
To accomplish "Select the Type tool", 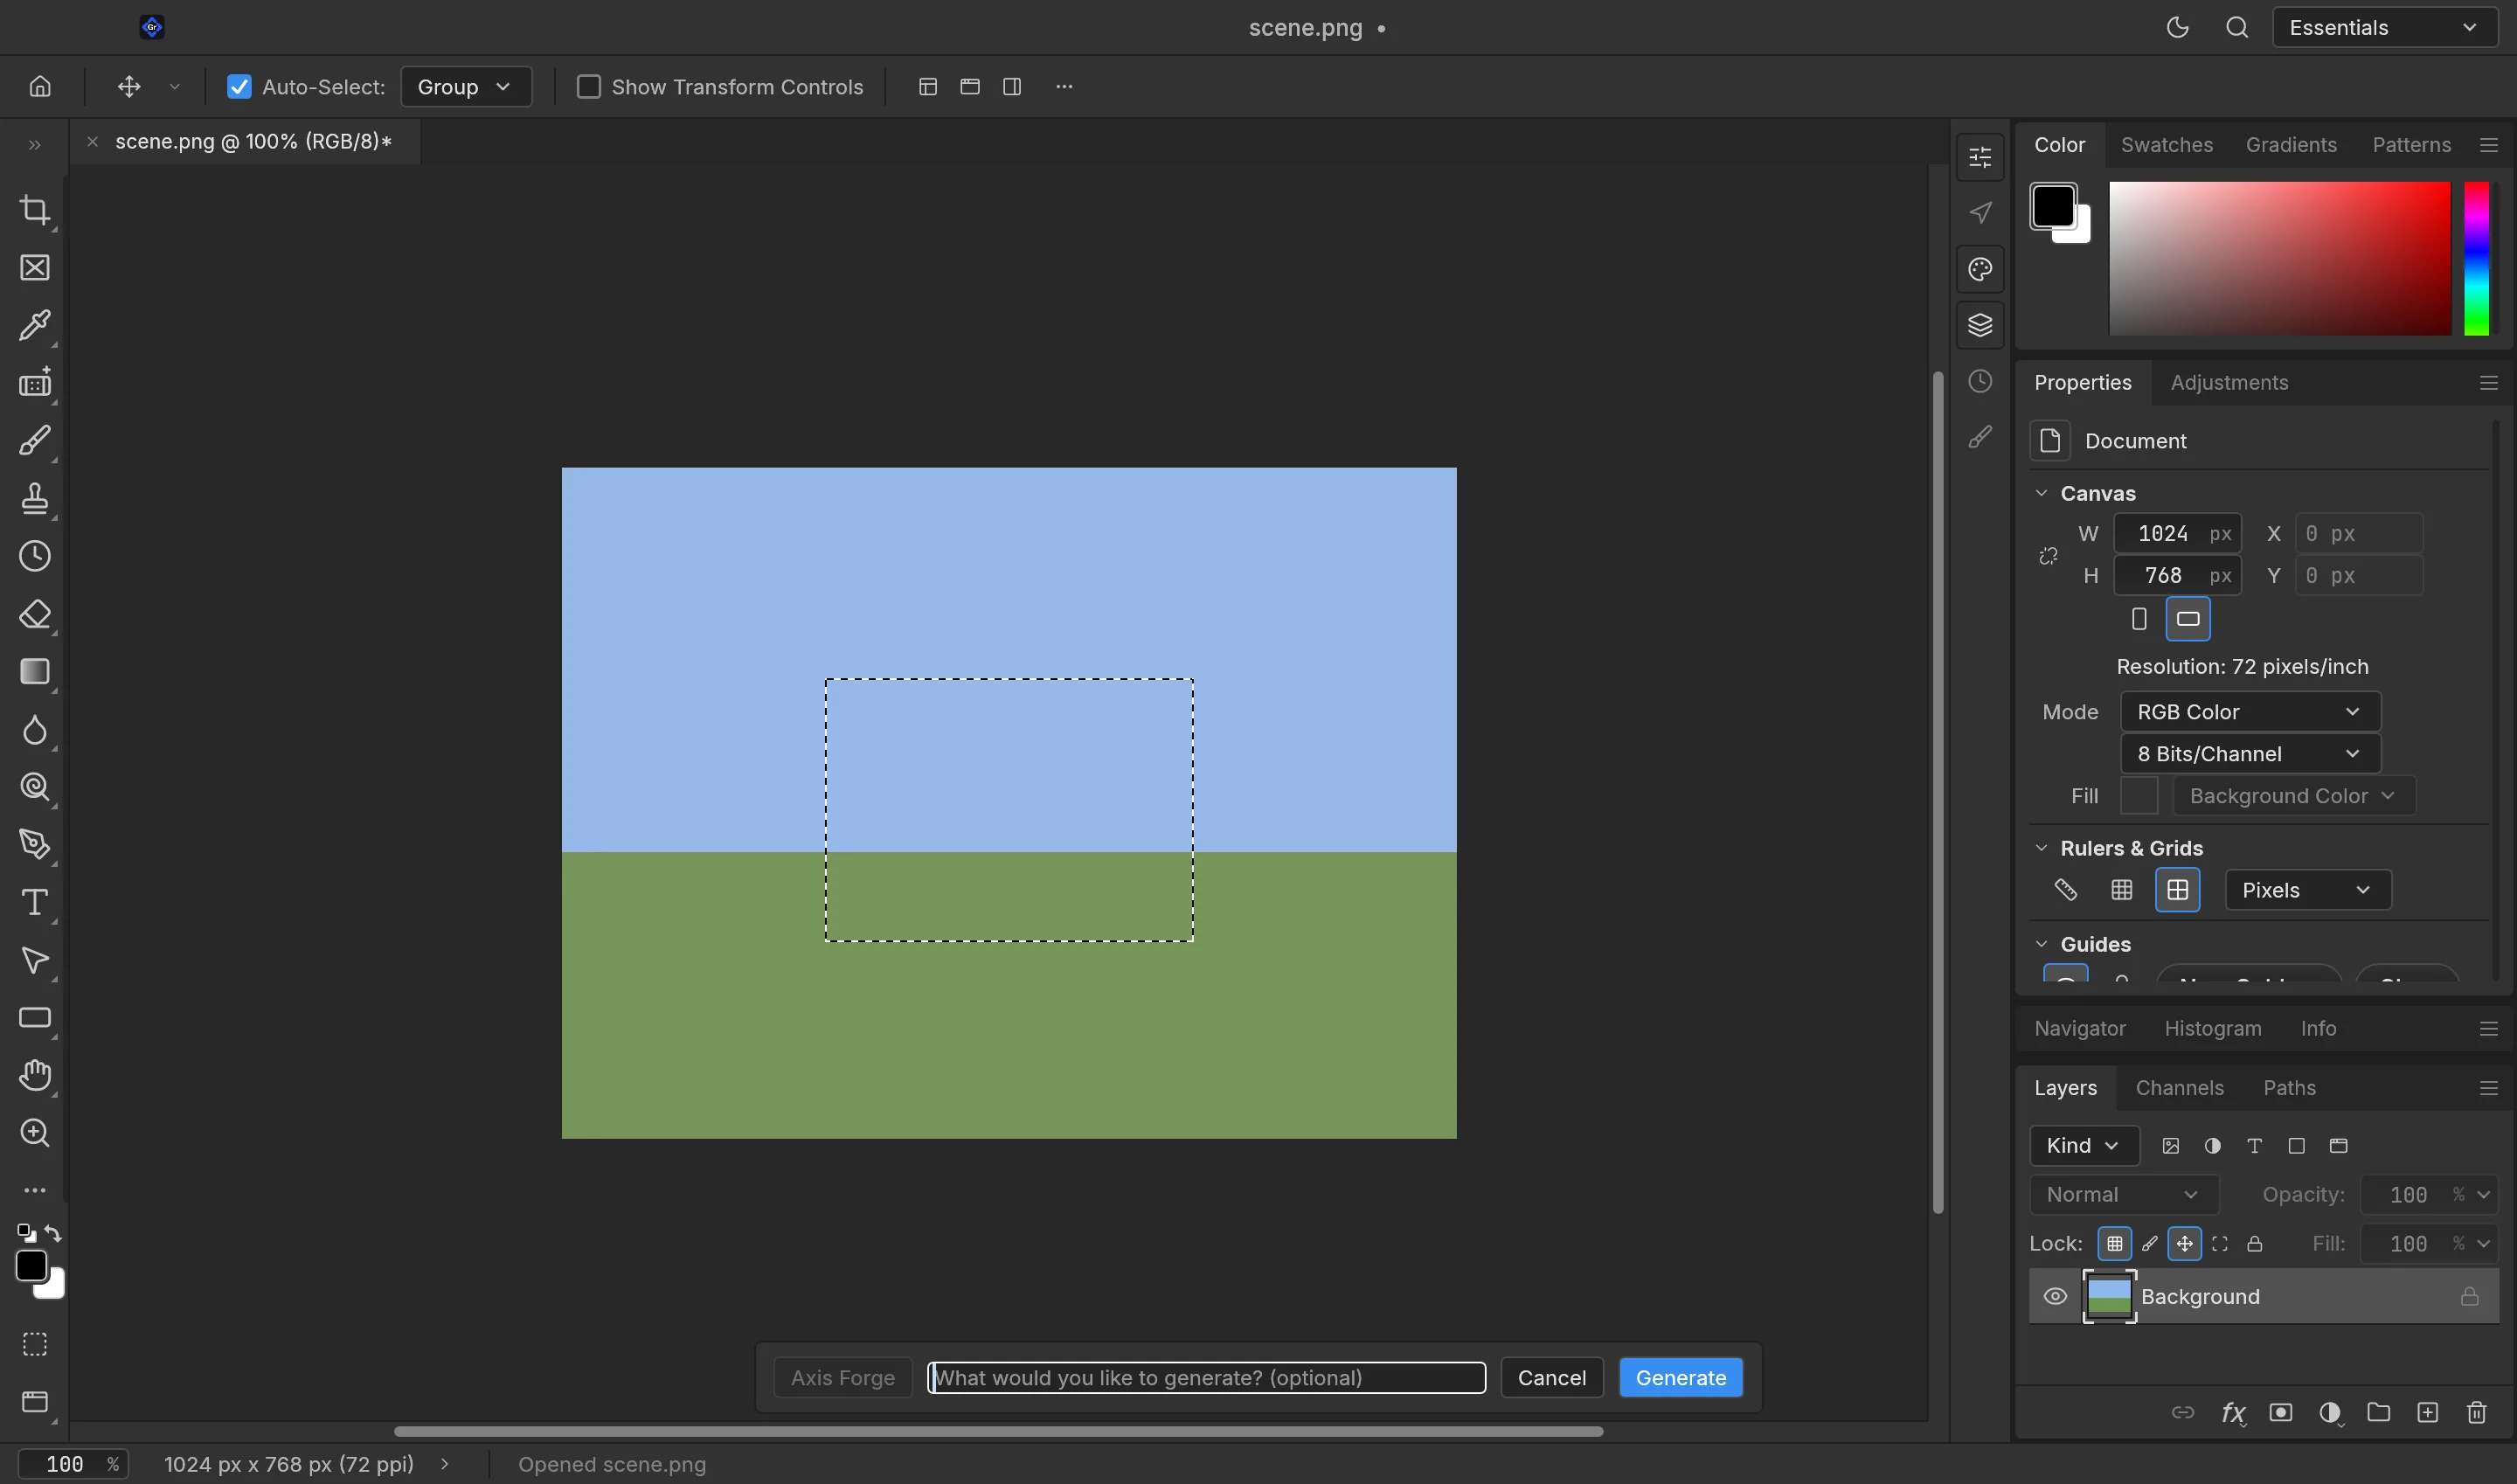I will pyautogui.click(x=35, y=902).
